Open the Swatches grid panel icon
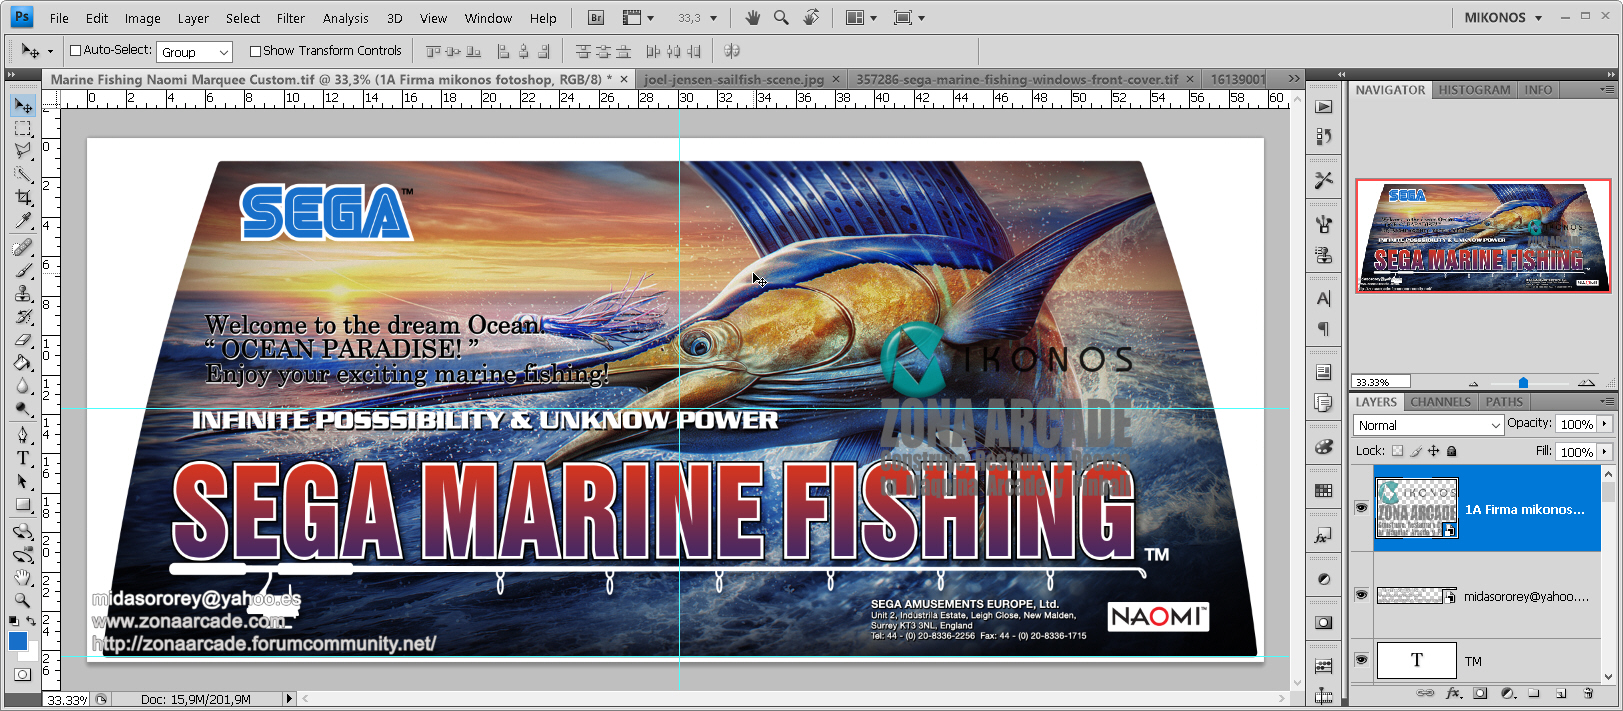Image resolution: width=1623 pixels, height=711 pixels. [x=1324, y=490]
